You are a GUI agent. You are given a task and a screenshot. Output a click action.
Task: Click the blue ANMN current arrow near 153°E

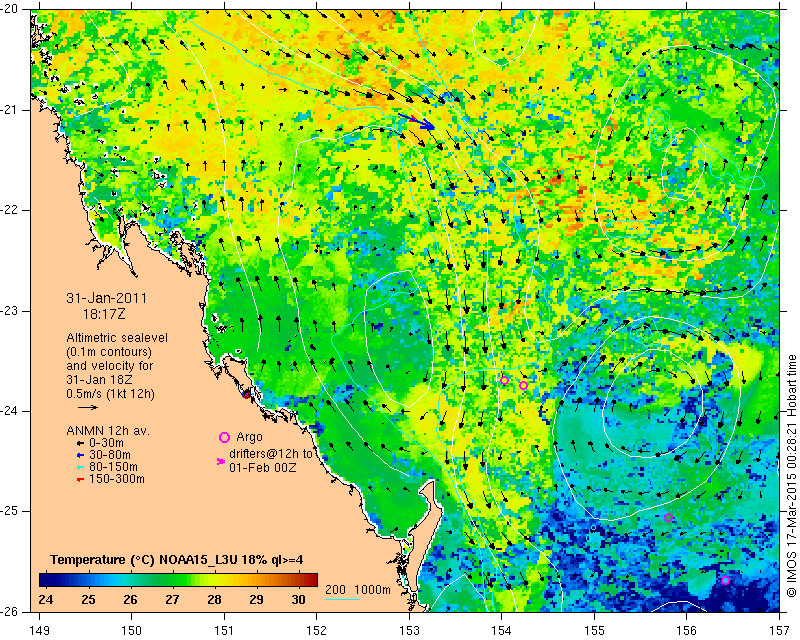tap(416, 121)
